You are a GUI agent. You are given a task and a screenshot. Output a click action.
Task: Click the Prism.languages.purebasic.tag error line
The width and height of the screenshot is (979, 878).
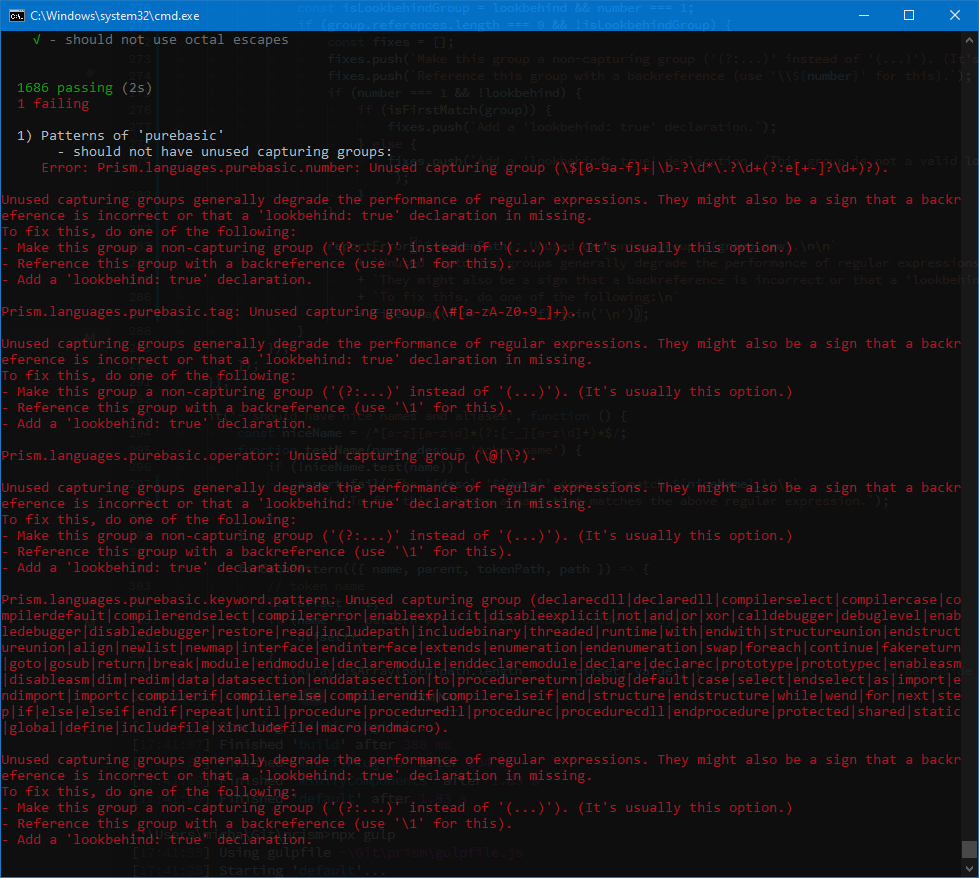pos(288,312)
